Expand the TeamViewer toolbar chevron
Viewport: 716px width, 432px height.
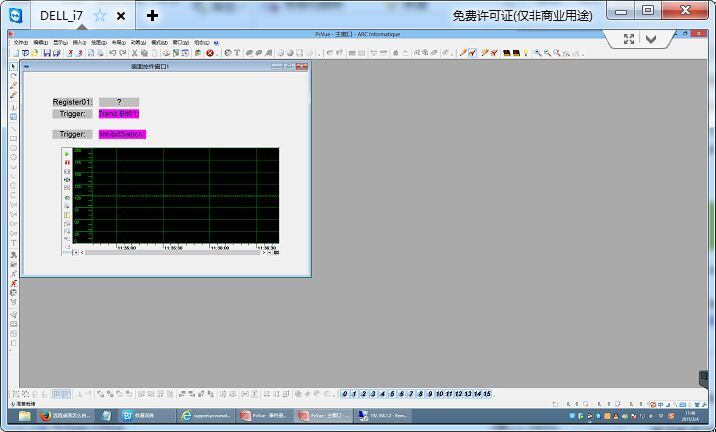coord(651,39)
